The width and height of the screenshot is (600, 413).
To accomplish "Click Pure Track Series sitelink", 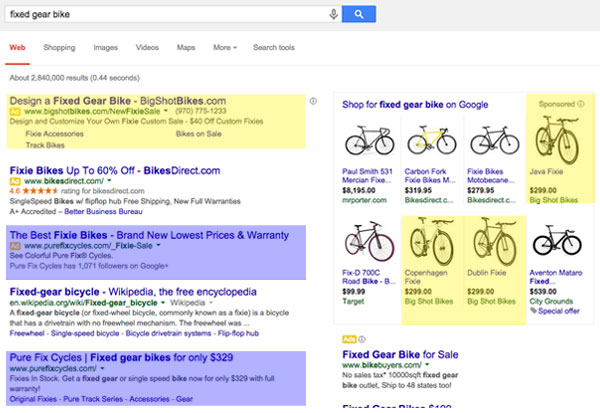I will coord(93,399).
